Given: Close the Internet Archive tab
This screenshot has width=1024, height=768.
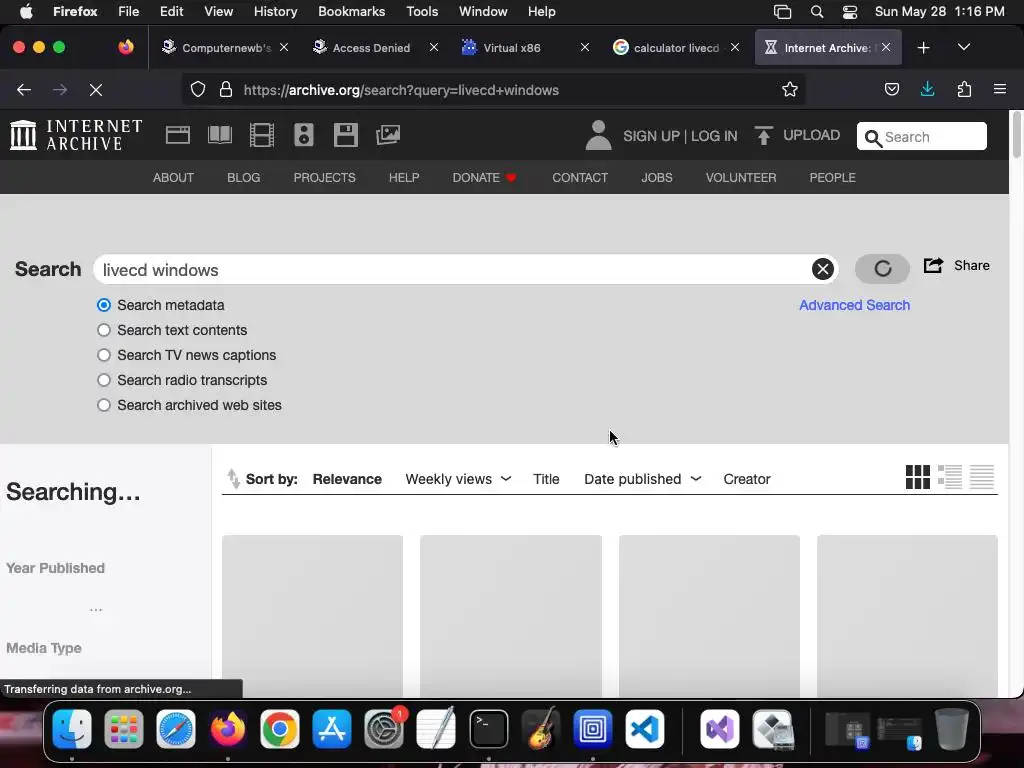Looking at the screenshot, I should (886, 47).
